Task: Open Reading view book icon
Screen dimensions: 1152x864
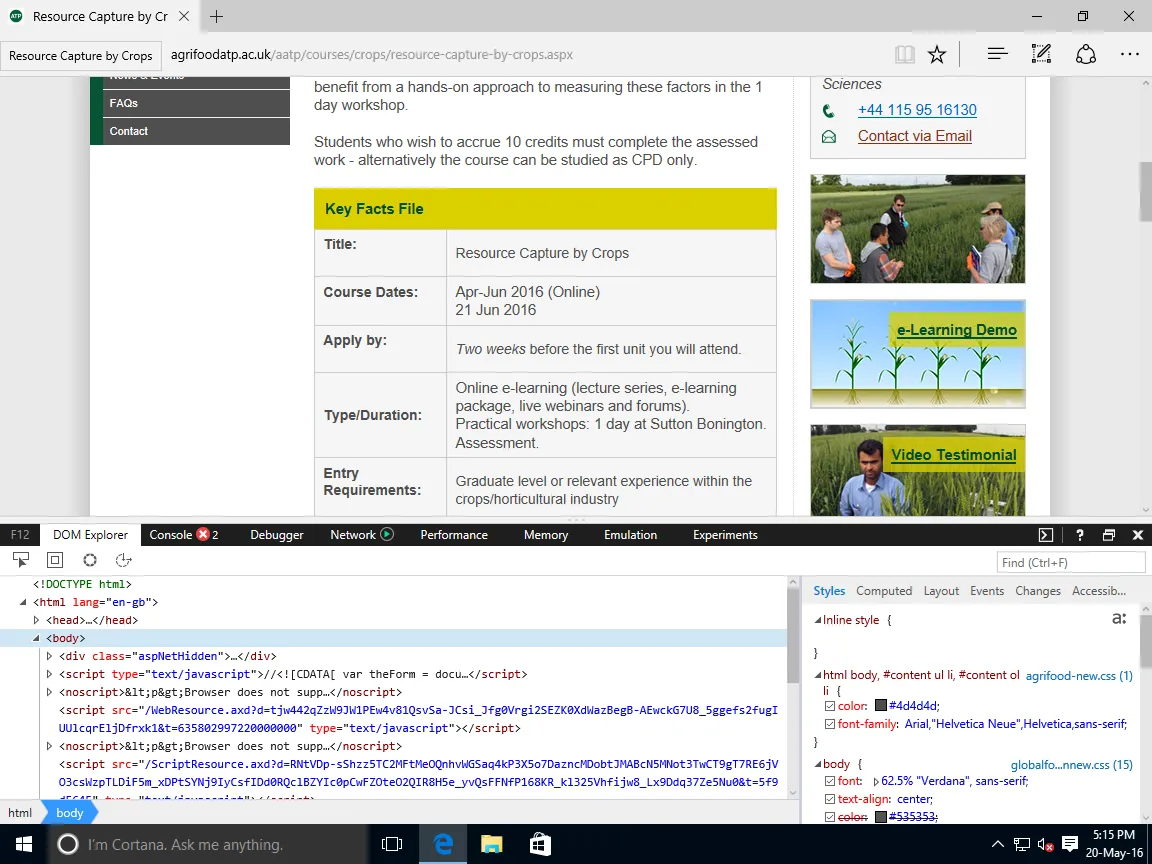Action: (904, 54)
